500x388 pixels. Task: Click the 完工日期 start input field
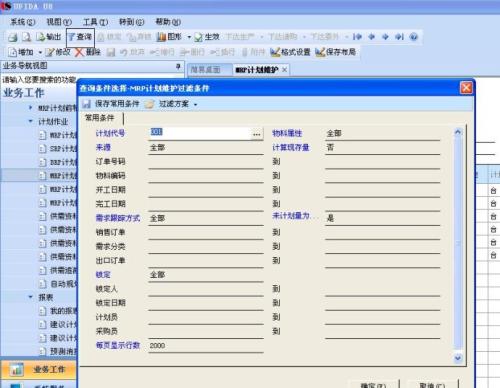tap(206, 204)
